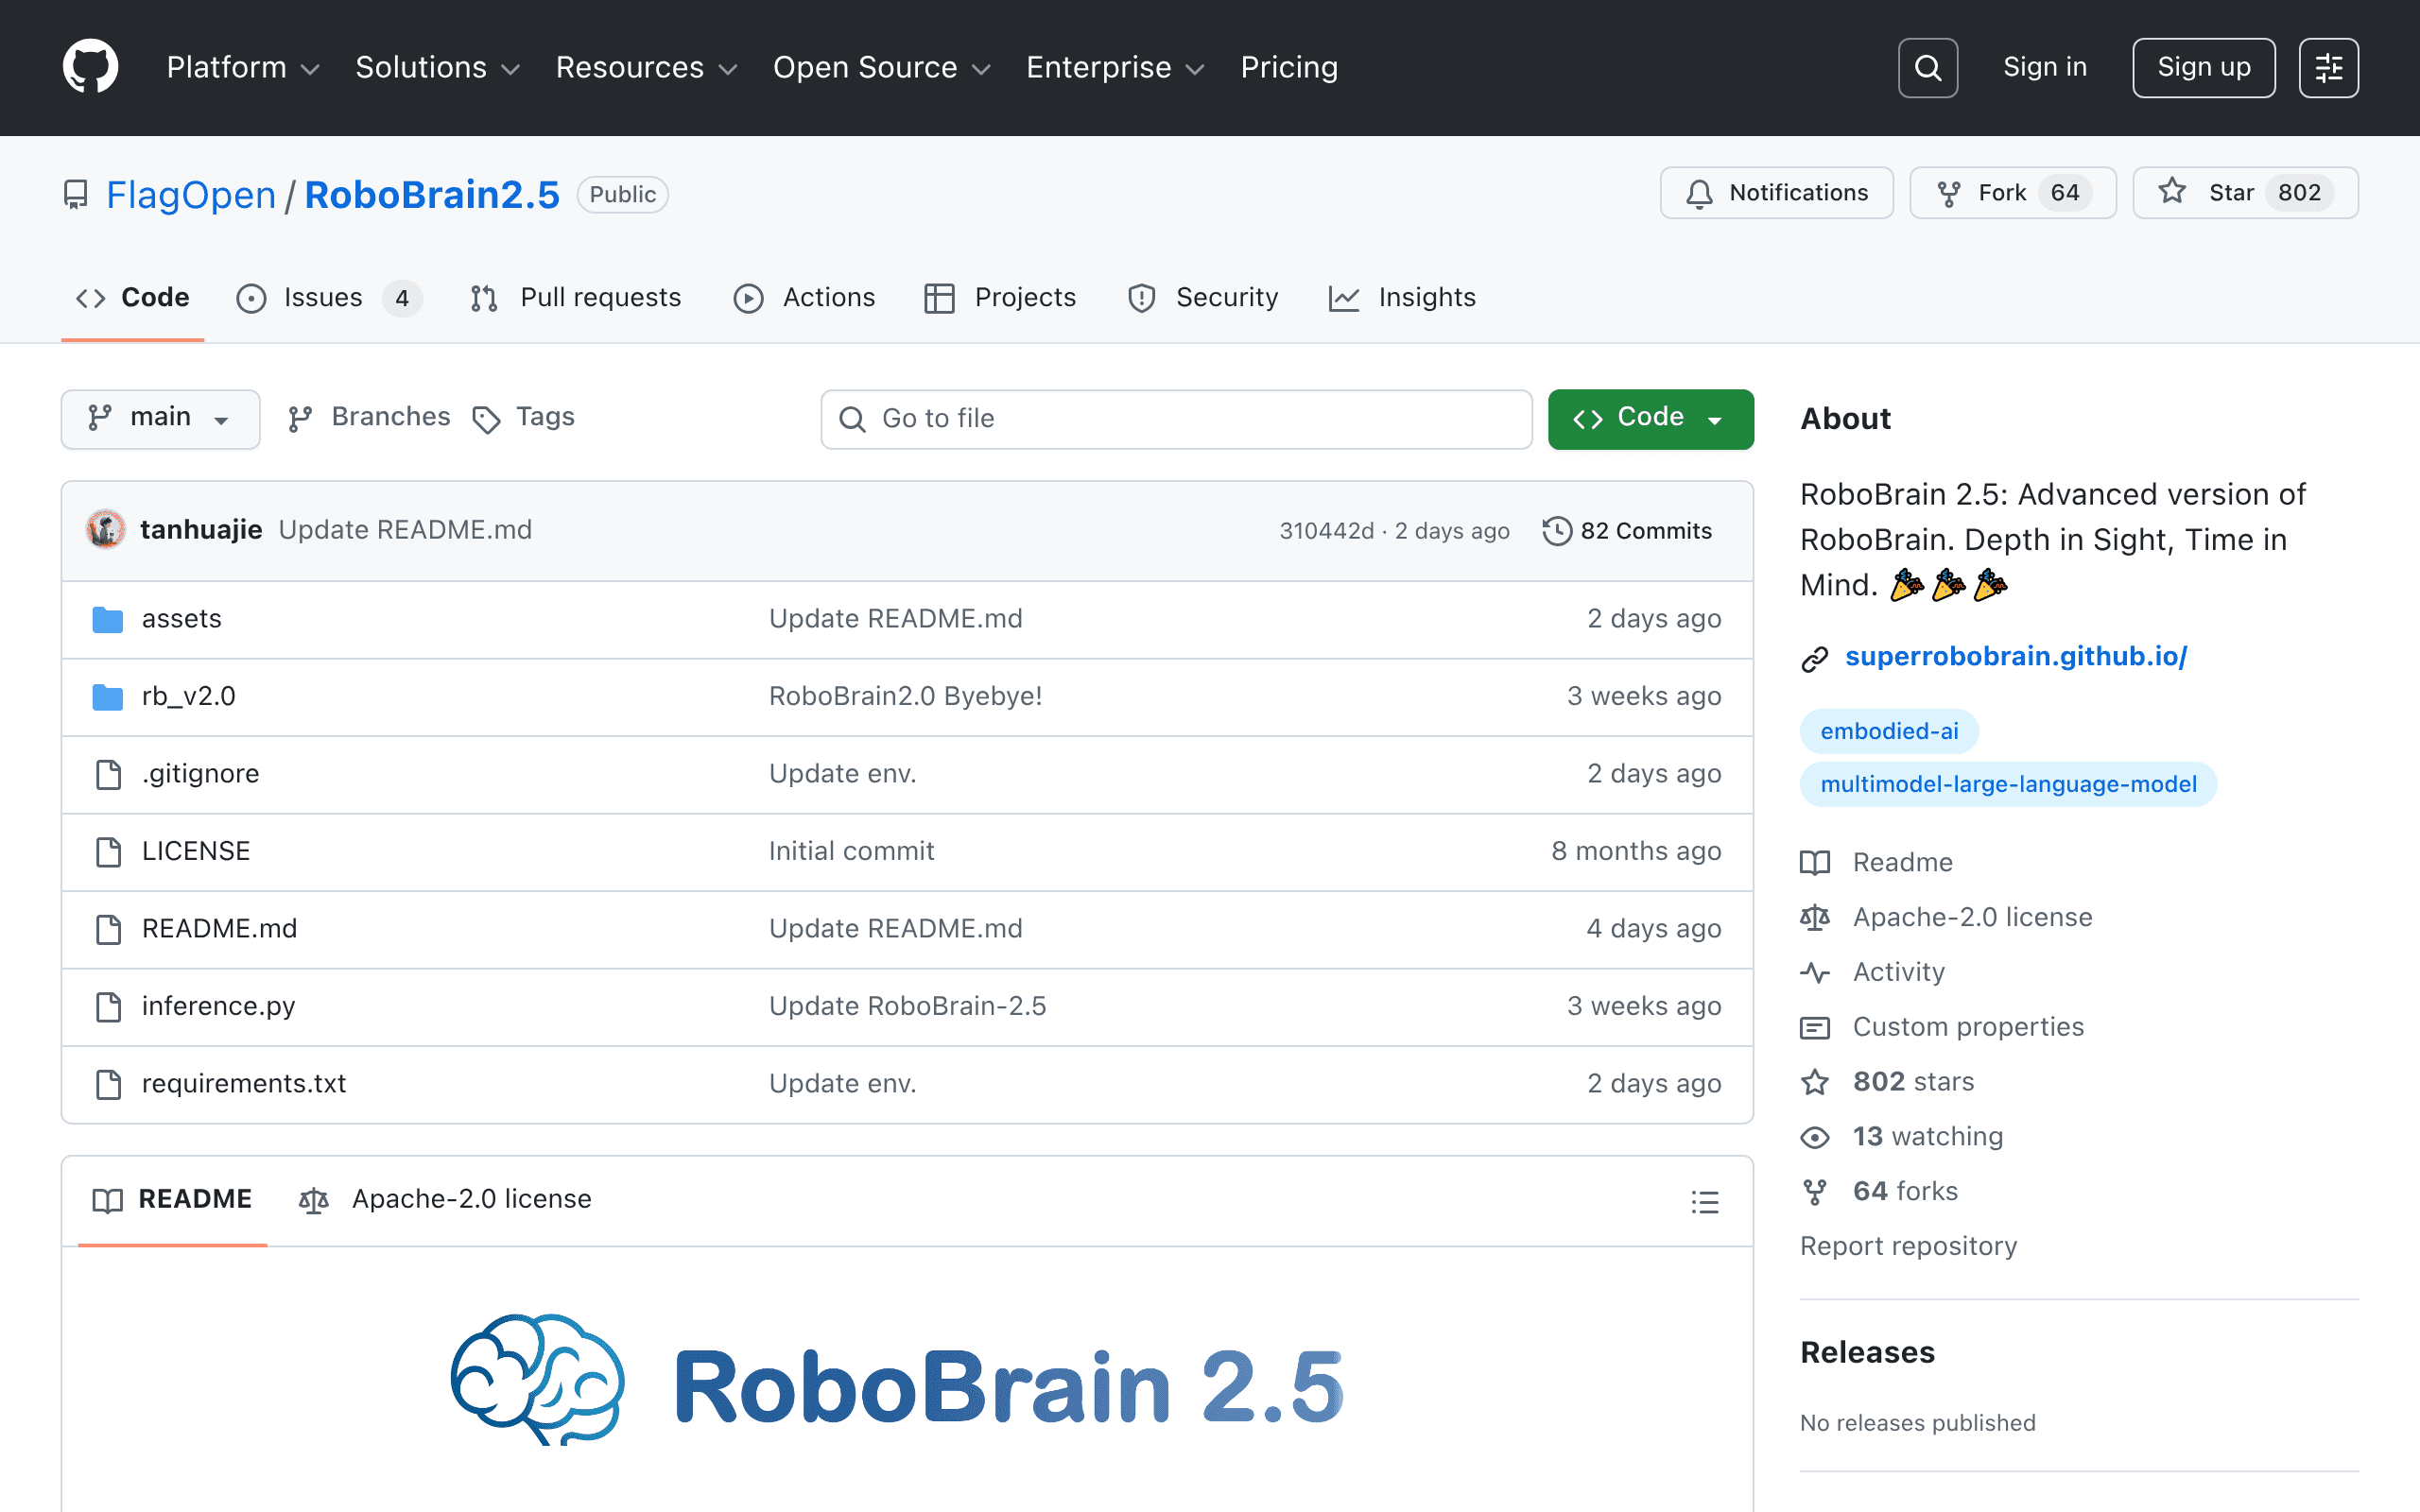Switch to the Actions tab
The image size is (2420, 1512).
coord(804,298)
